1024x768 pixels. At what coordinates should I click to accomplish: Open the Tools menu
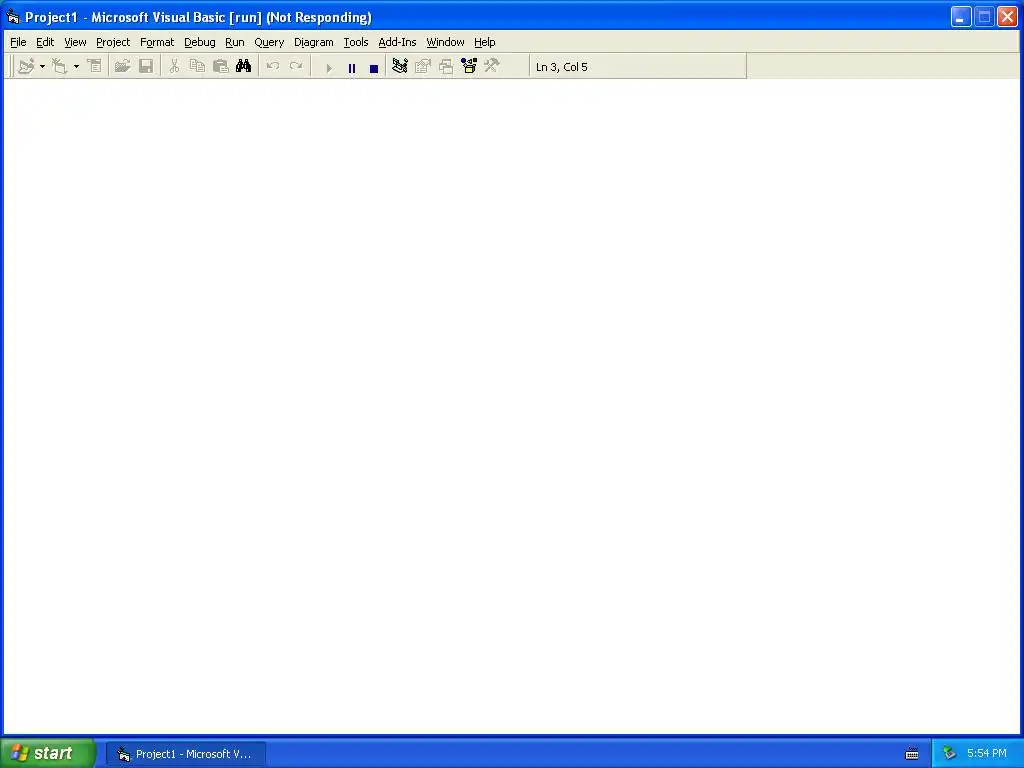356,42
